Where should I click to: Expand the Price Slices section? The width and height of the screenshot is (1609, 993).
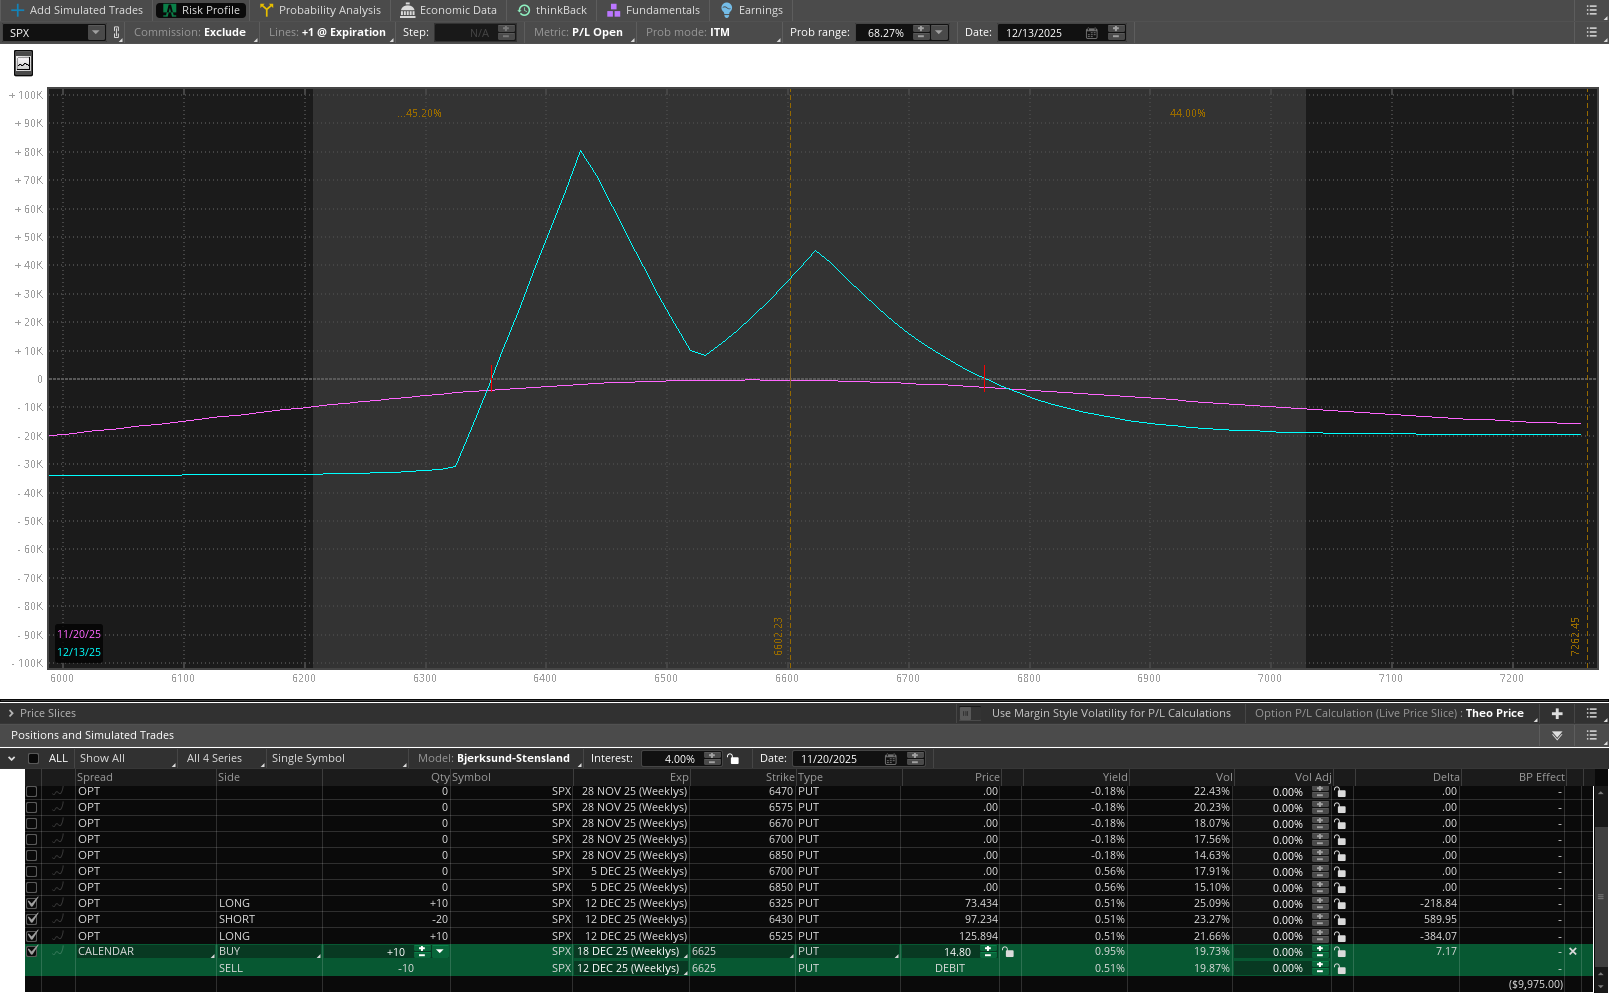pyautogui.click(x=11, y=714)
